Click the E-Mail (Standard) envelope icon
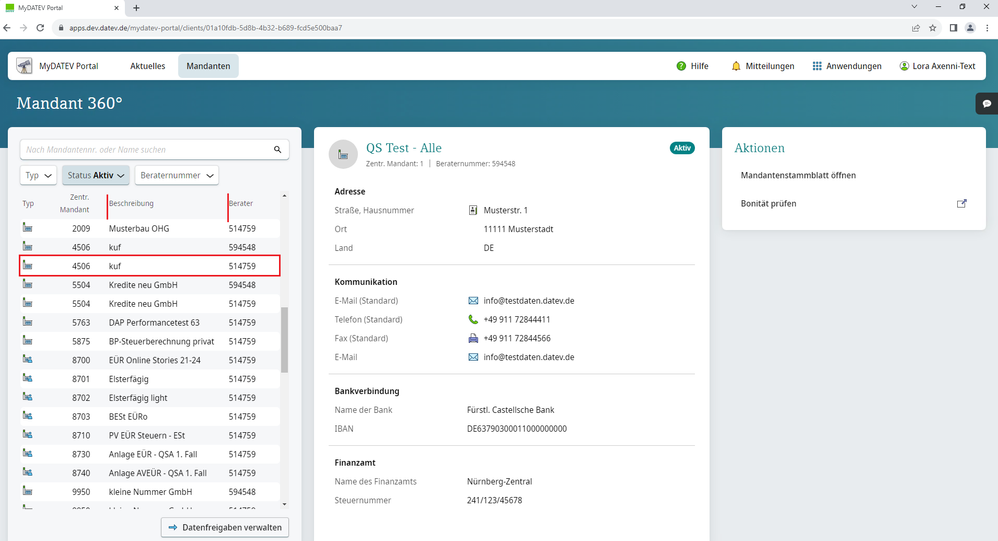998x541 pixels. (x=473, y=300)
